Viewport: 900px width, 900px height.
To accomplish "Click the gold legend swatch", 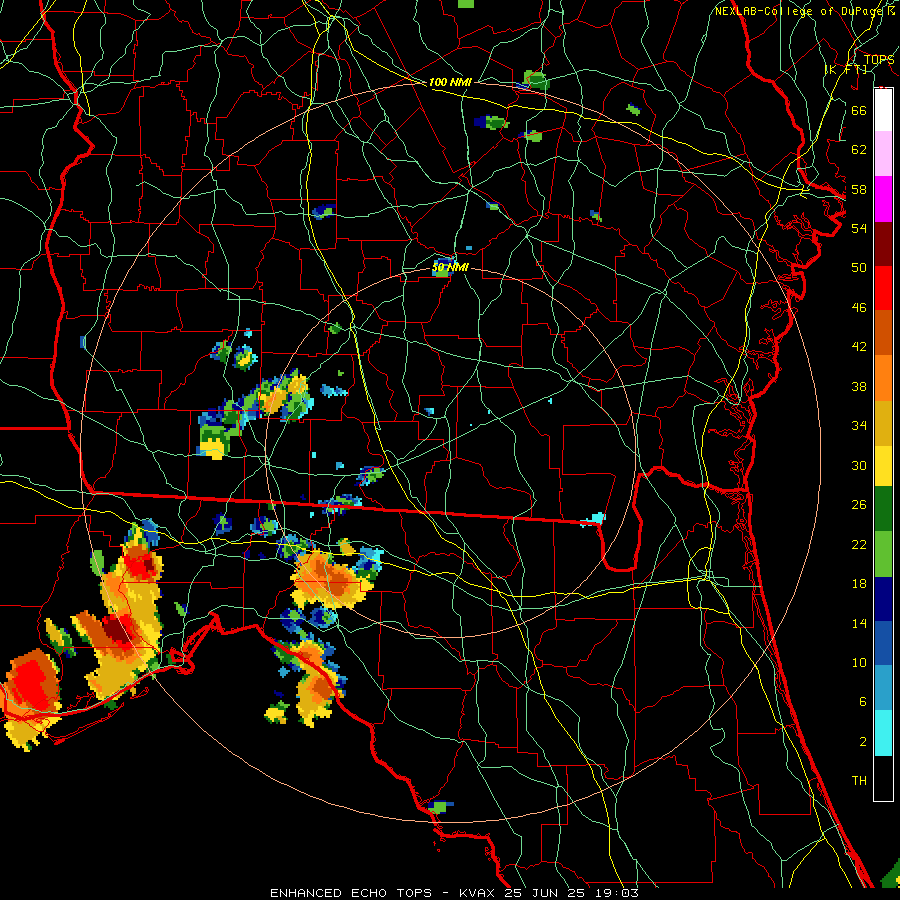I will pyautogui.click(x=883, y=423).
